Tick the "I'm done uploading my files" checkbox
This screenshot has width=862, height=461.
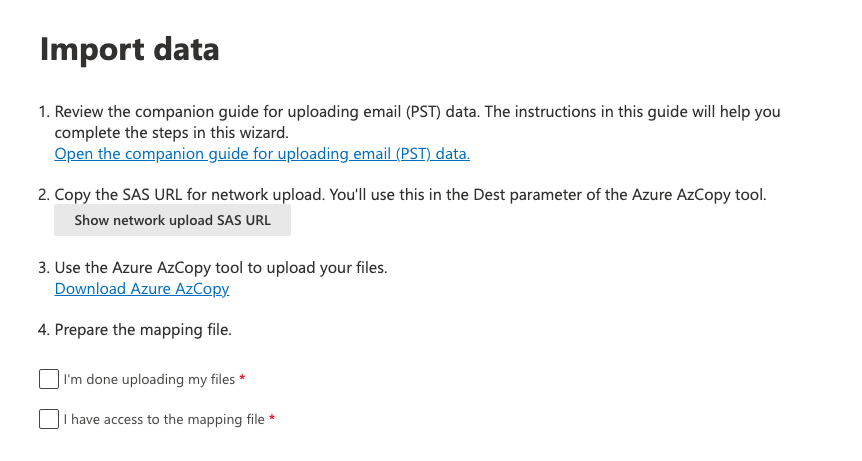pyautogui.click(x=49, y=379)
